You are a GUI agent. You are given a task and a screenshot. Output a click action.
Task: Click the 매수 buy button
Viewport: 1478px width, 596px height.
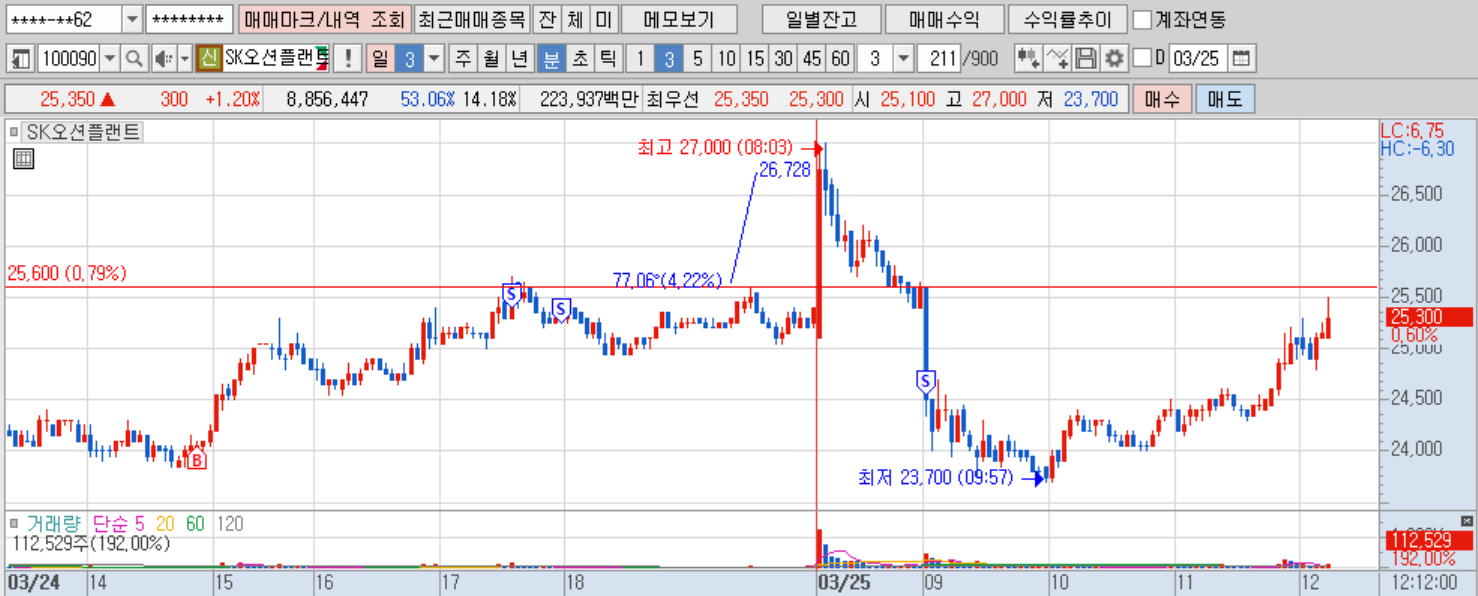point(1162,99)
